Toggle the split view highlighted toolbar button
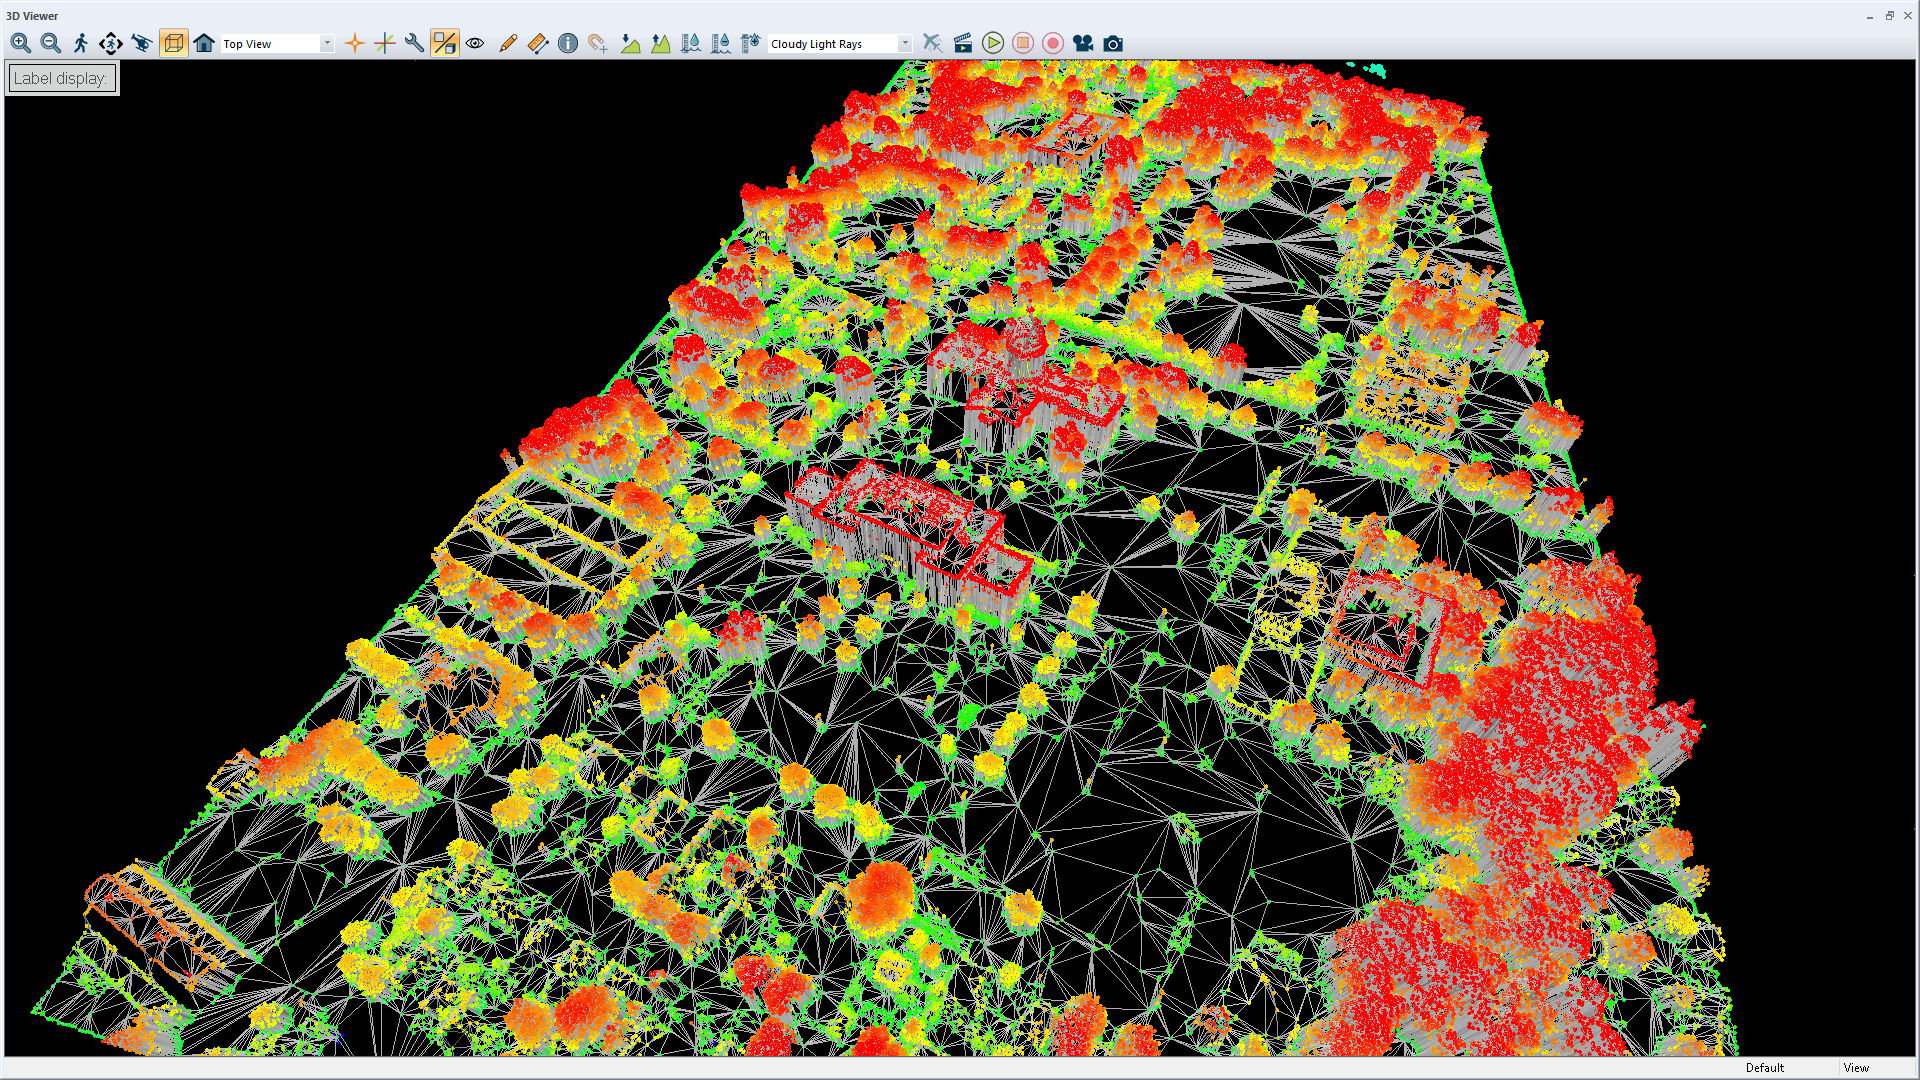The height and width of the screenshot is (1080, 1920). click(x=445, y=43)
